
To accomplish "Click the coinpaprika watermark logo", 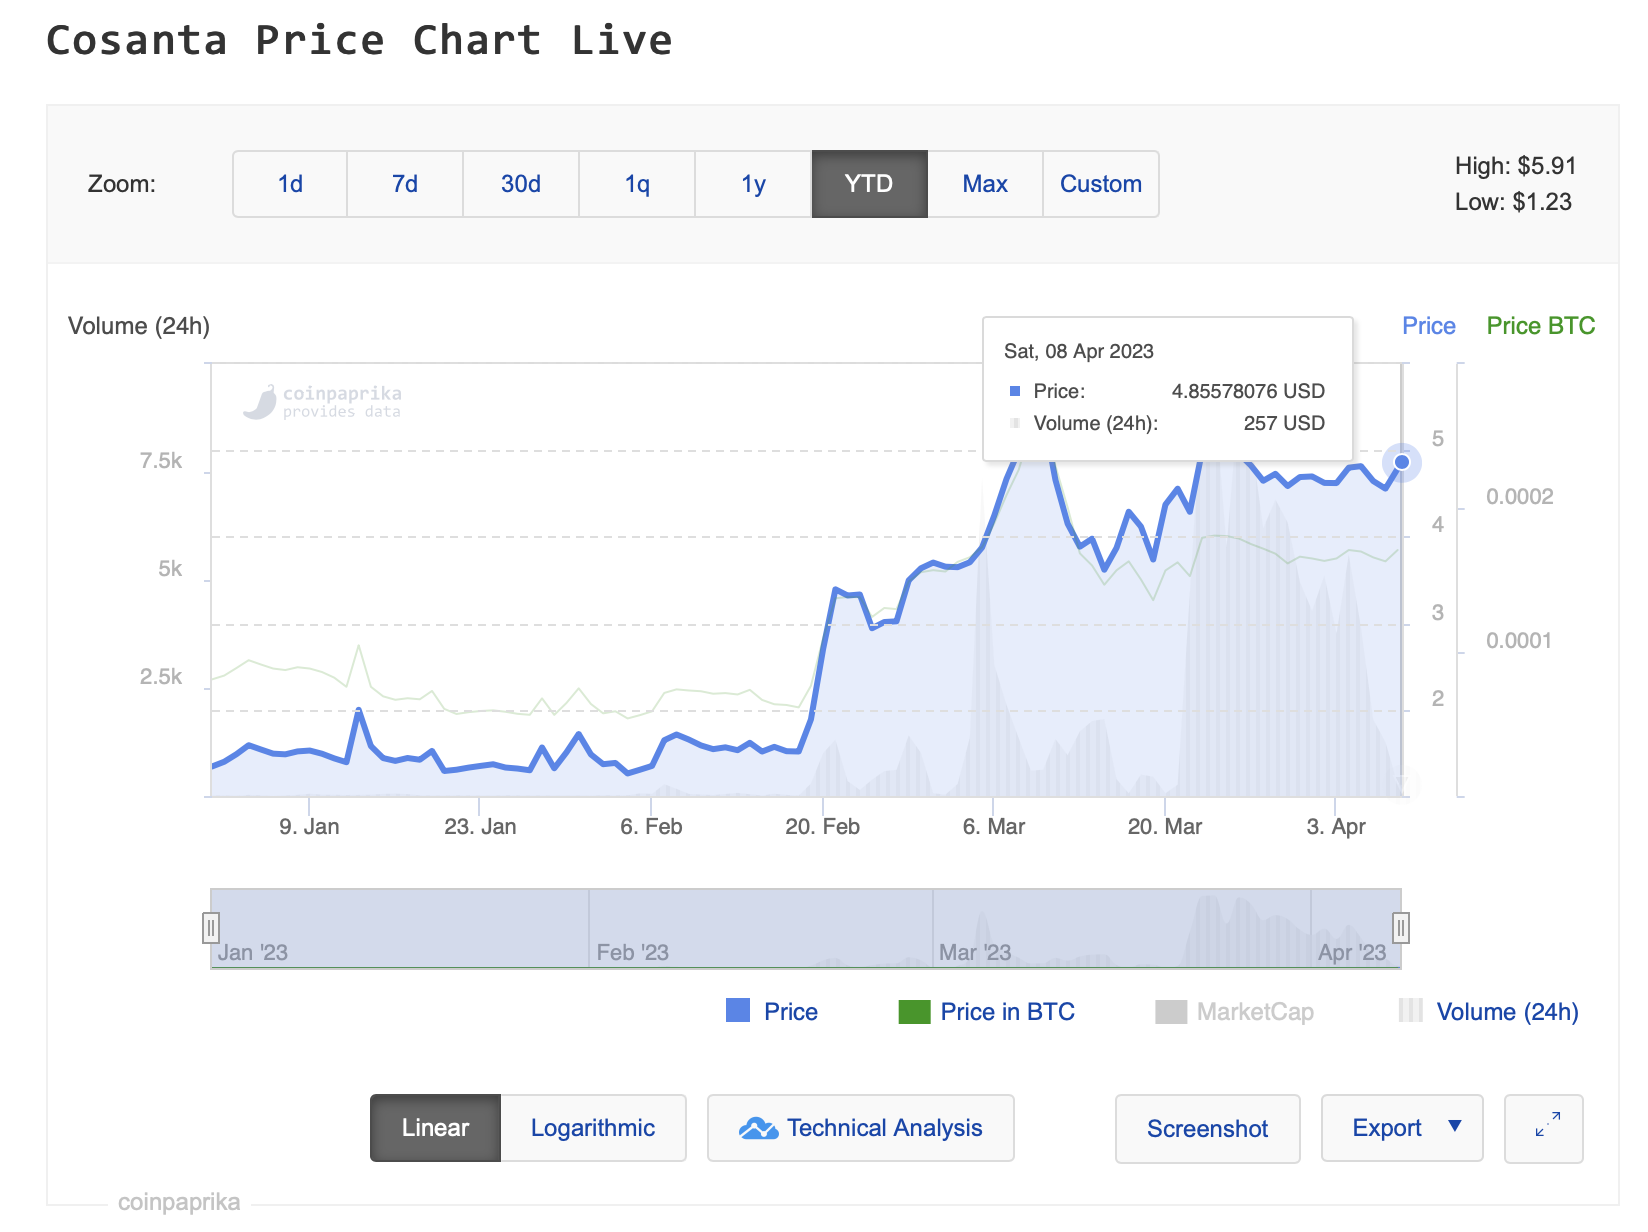I will click(x=260, y=402).
